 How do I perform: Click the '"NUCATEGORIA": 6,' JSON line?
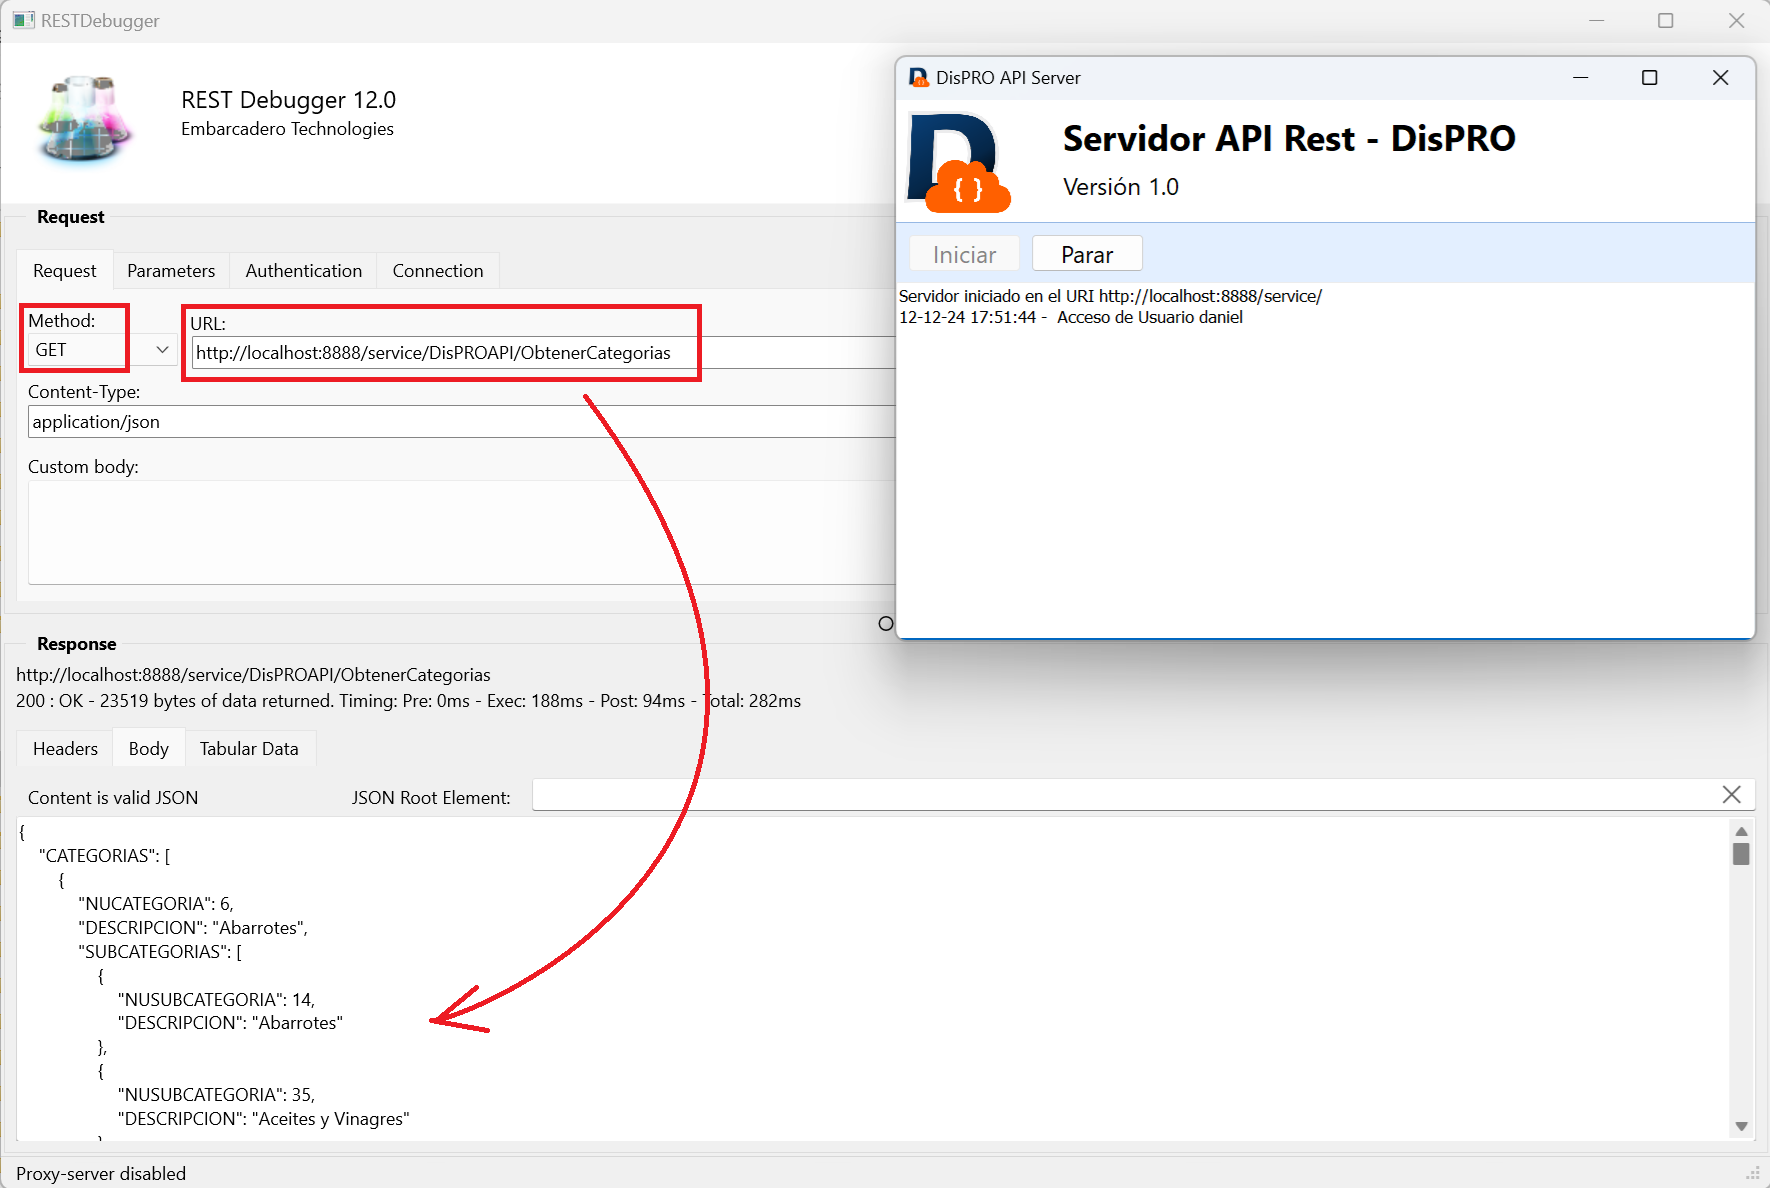coord(156,904)
